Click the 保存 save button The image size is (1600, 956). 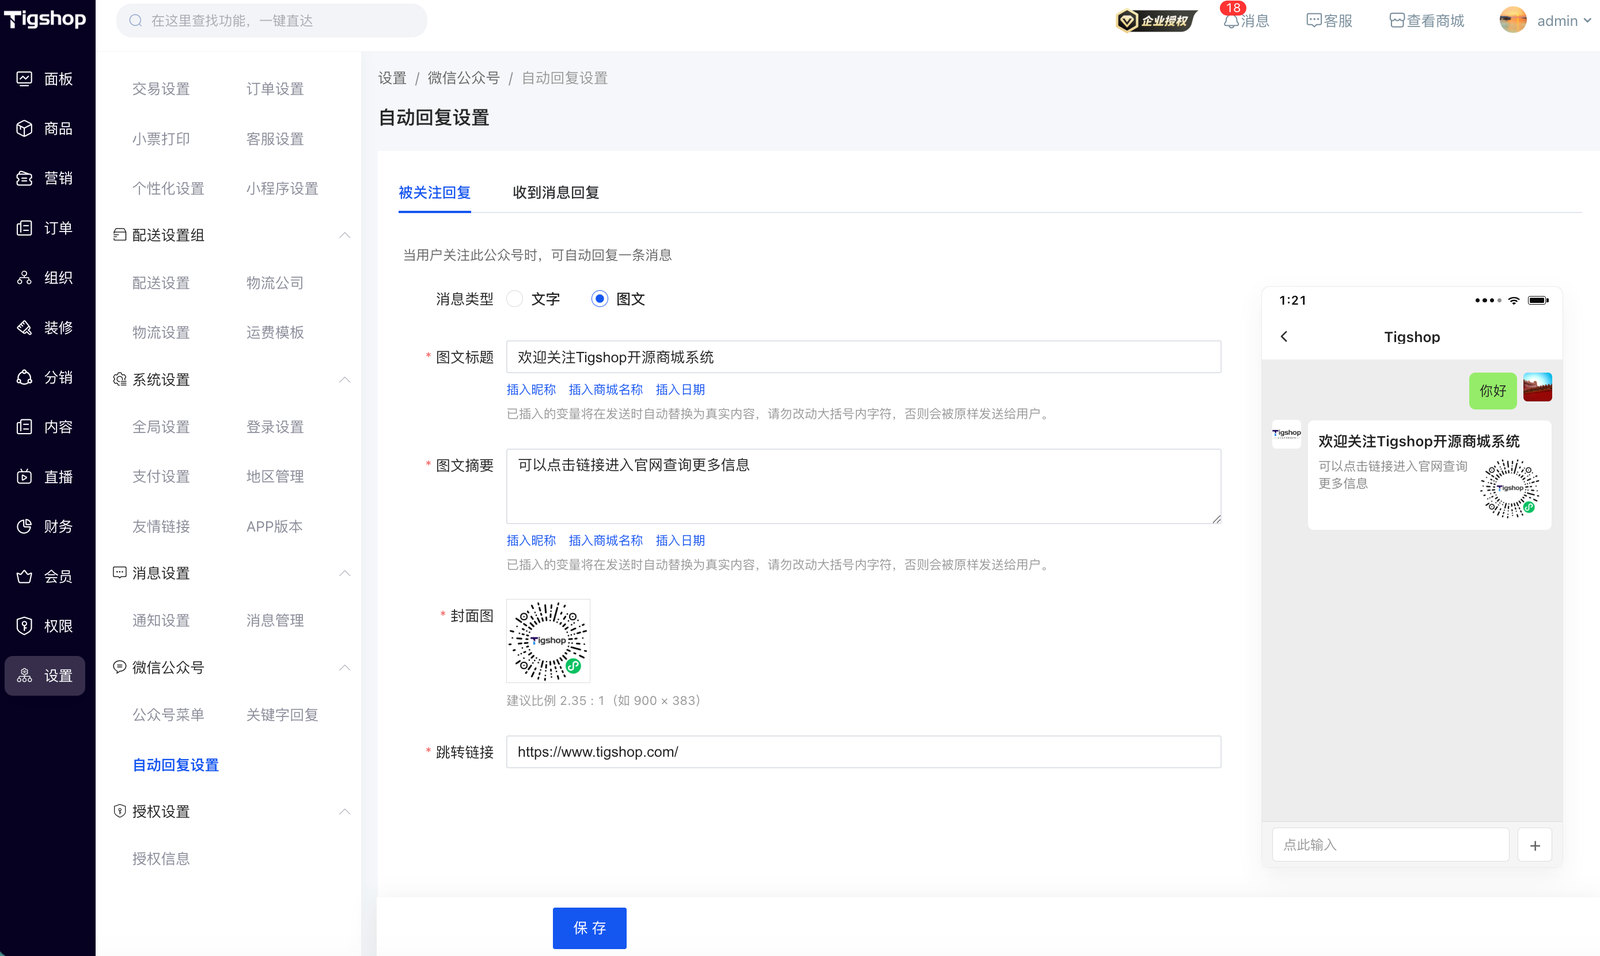(590, 928)
